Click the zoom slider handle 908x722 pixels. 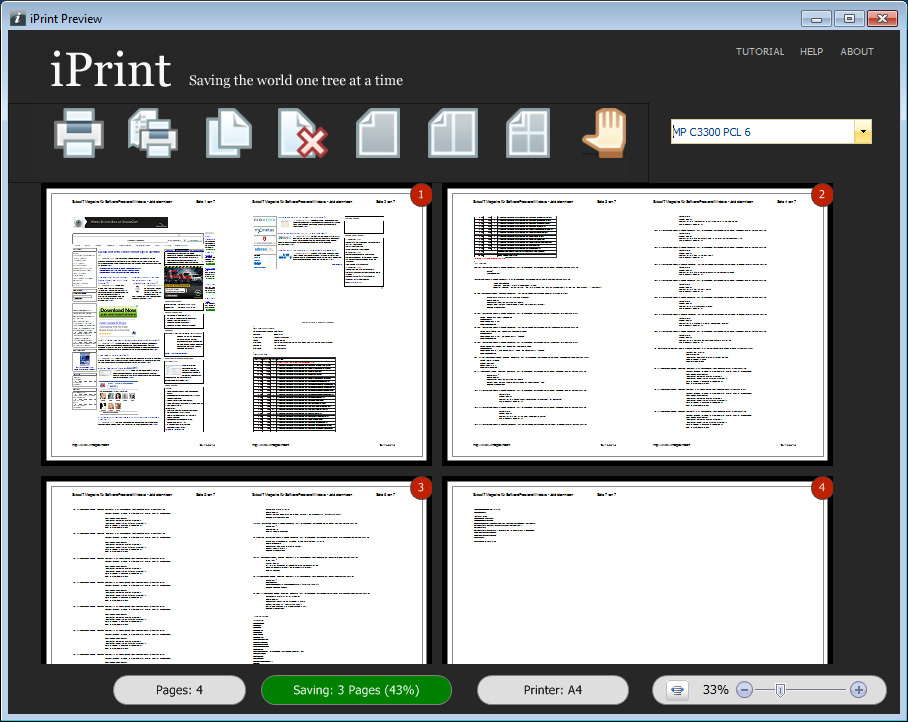[x=780, y=690]
